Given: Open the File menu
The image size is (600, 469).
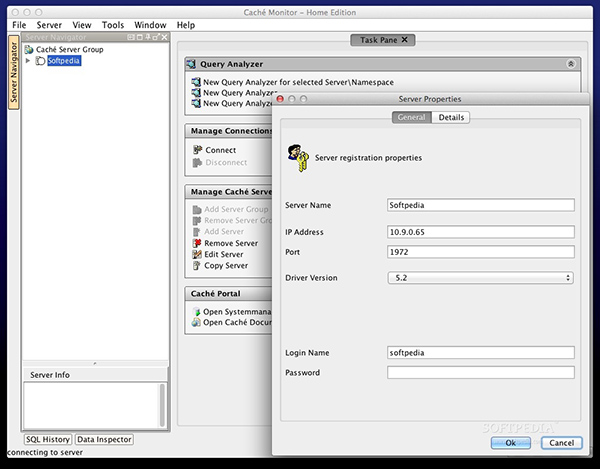Looking at the screenshot, I should (x=19, y=25).
